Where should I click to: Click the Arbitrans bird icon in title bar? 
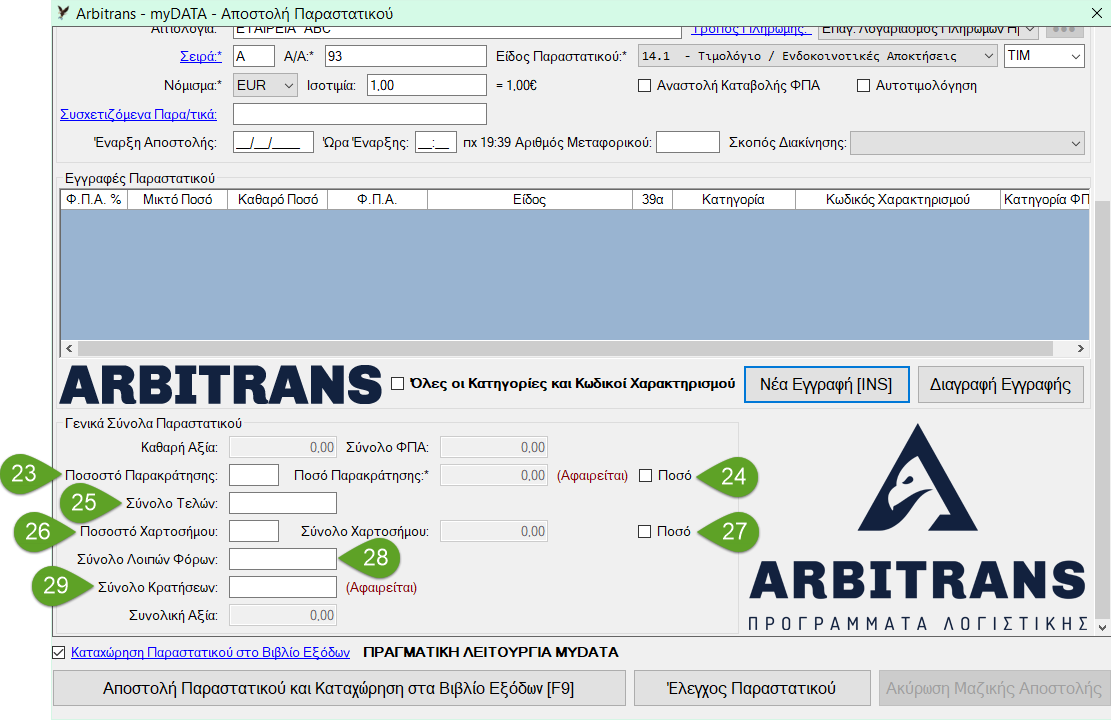click(63, 13)
